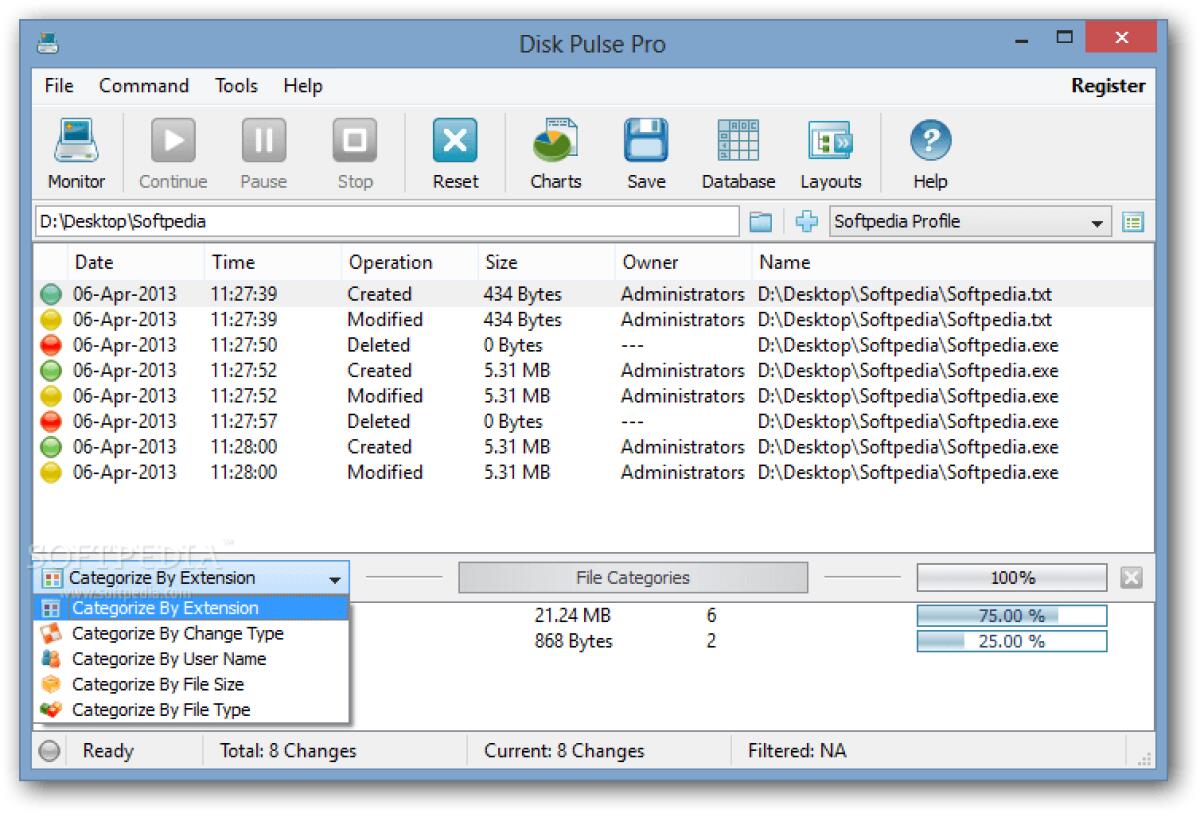
Task: Open the Layouts manager
Action: 831,150
